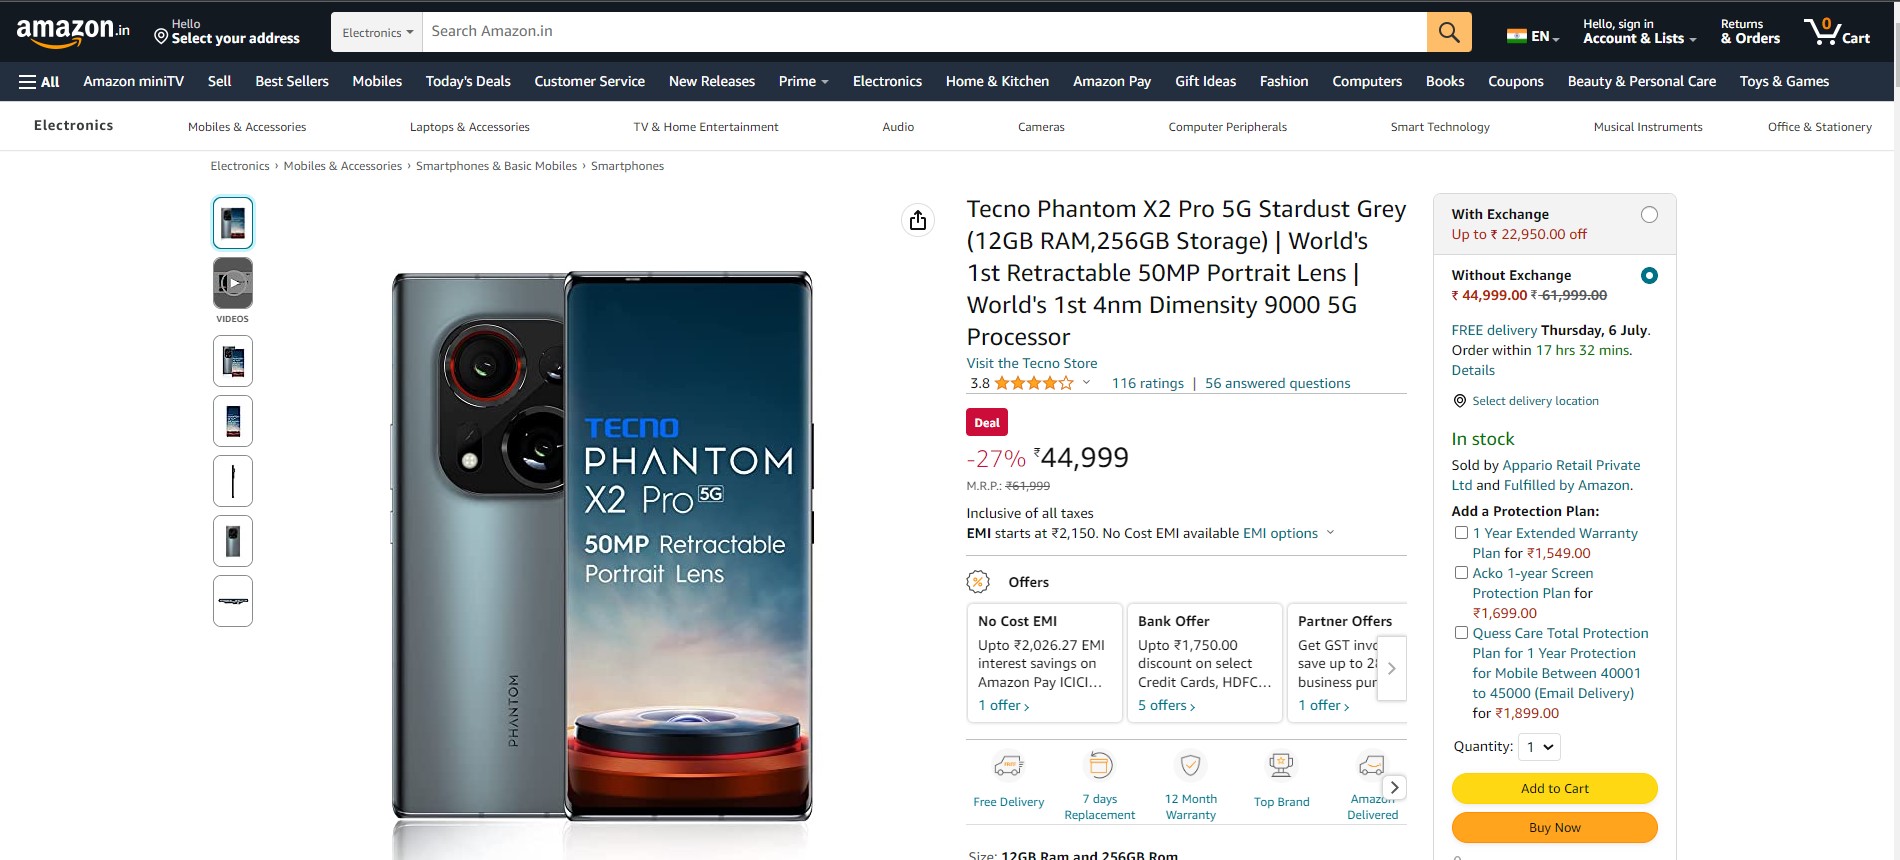Click the 12 Month Warranty shield icon

point(1190,766)
